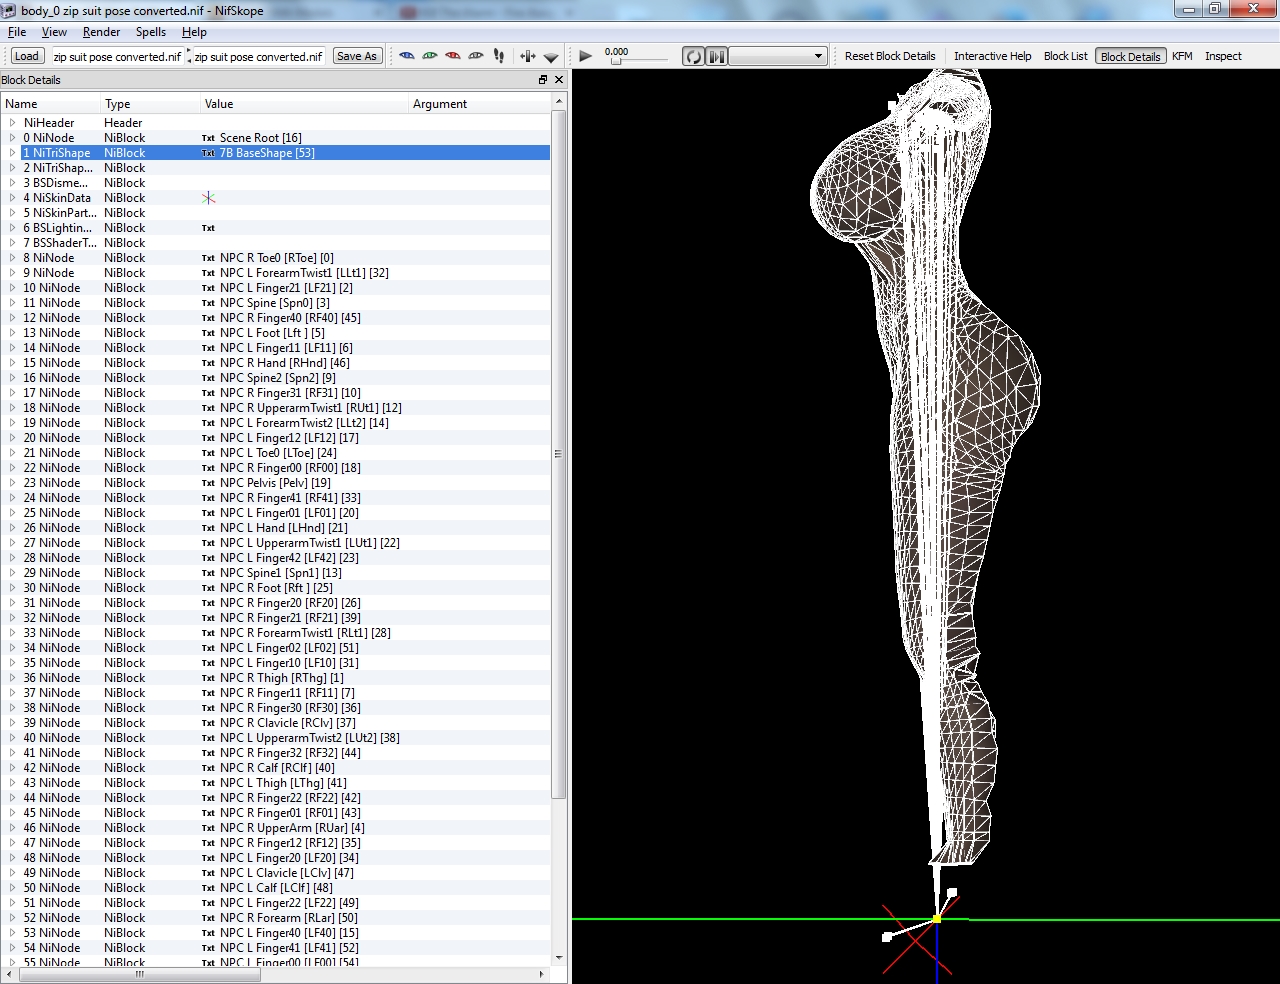This screenshot has width=1280, height=984.
Task: Expand the 0 NiNode Scene Root row
Action: pos(12,138)
